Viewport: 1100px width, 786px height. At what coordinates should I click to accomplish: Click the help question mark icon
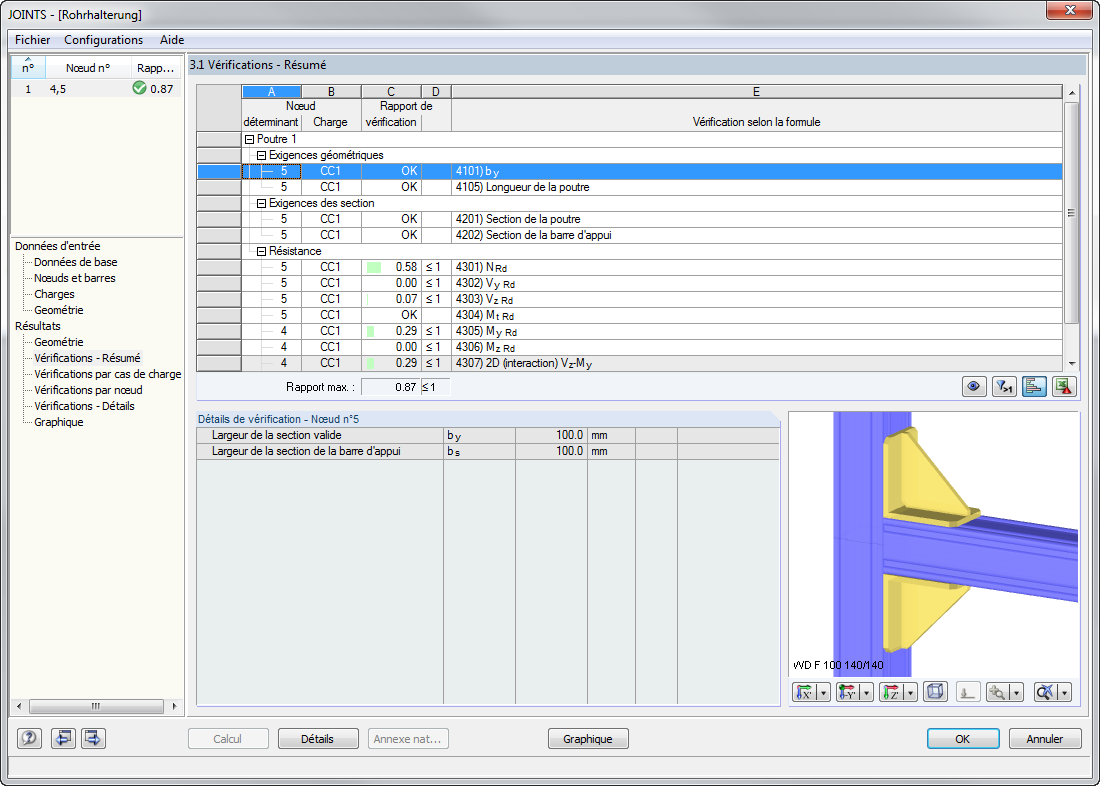pos(29,738)
